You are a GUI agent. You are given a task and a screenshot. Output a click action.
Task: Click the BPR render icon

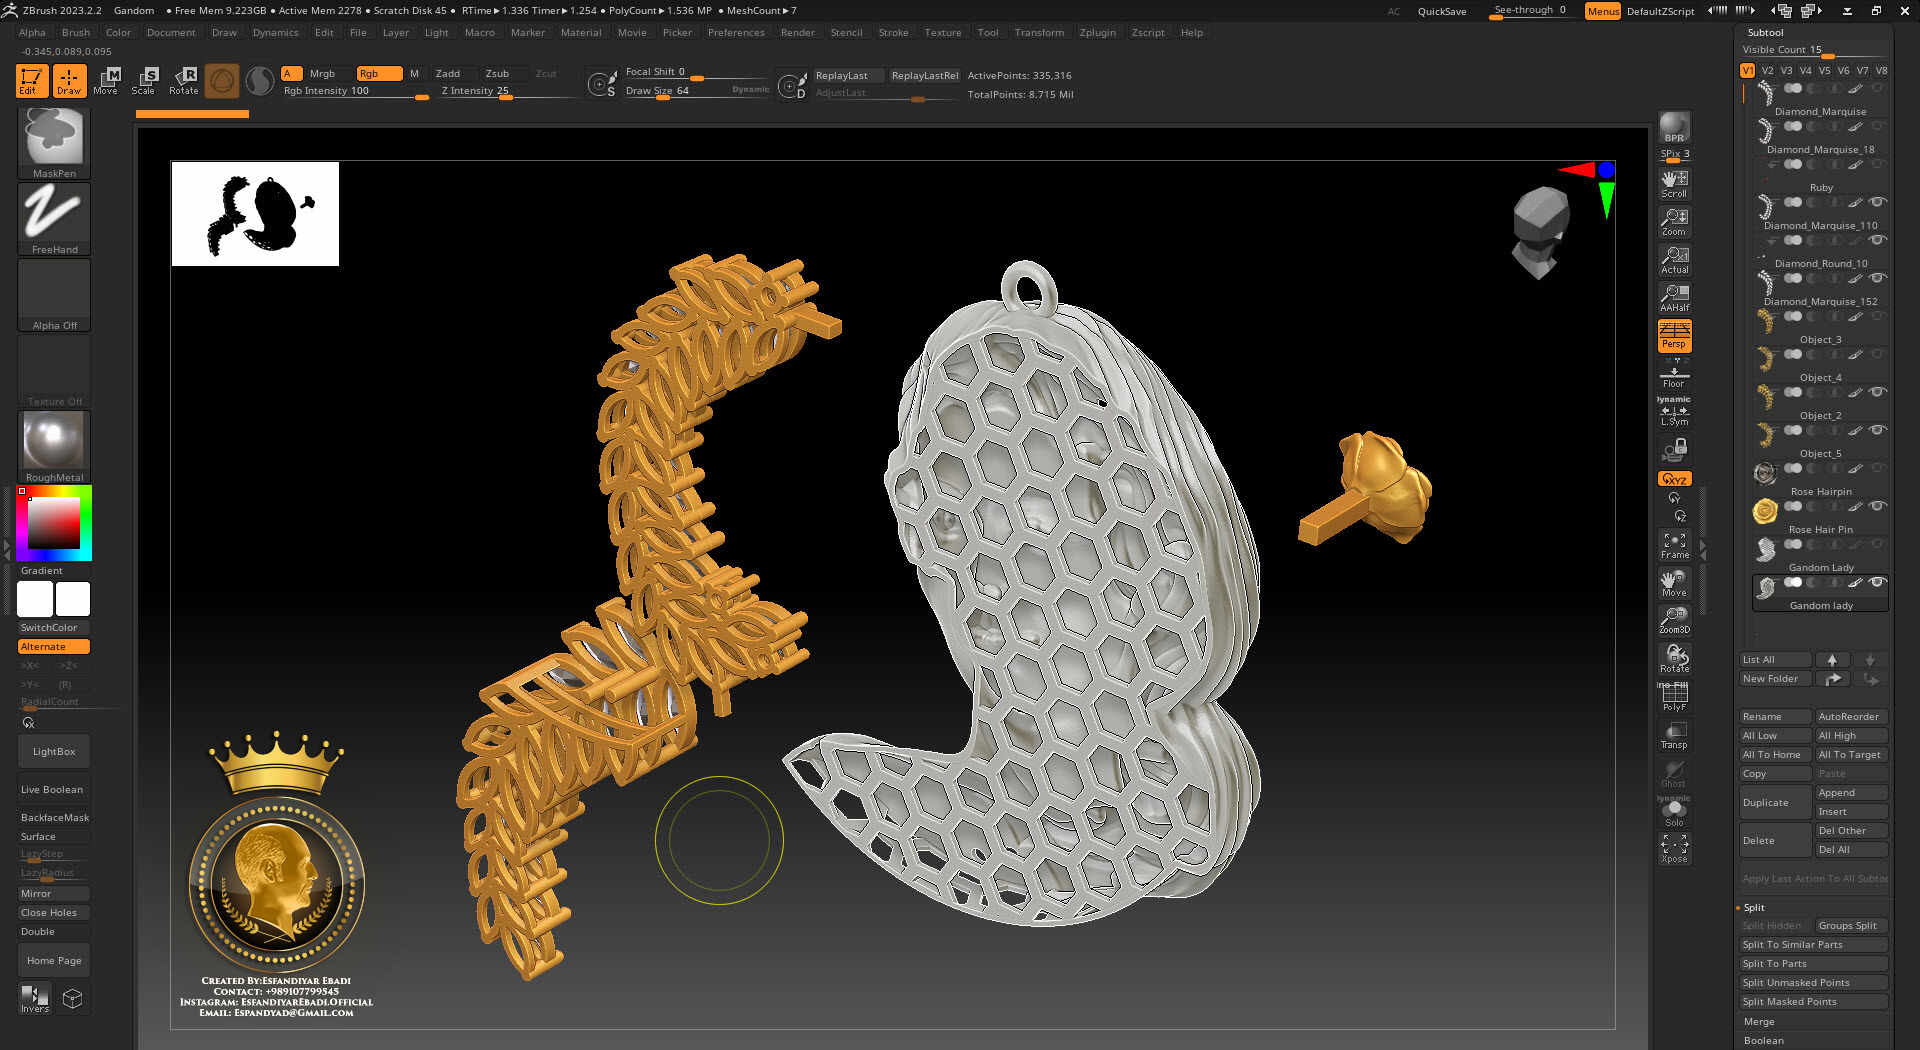point(1674,127)
